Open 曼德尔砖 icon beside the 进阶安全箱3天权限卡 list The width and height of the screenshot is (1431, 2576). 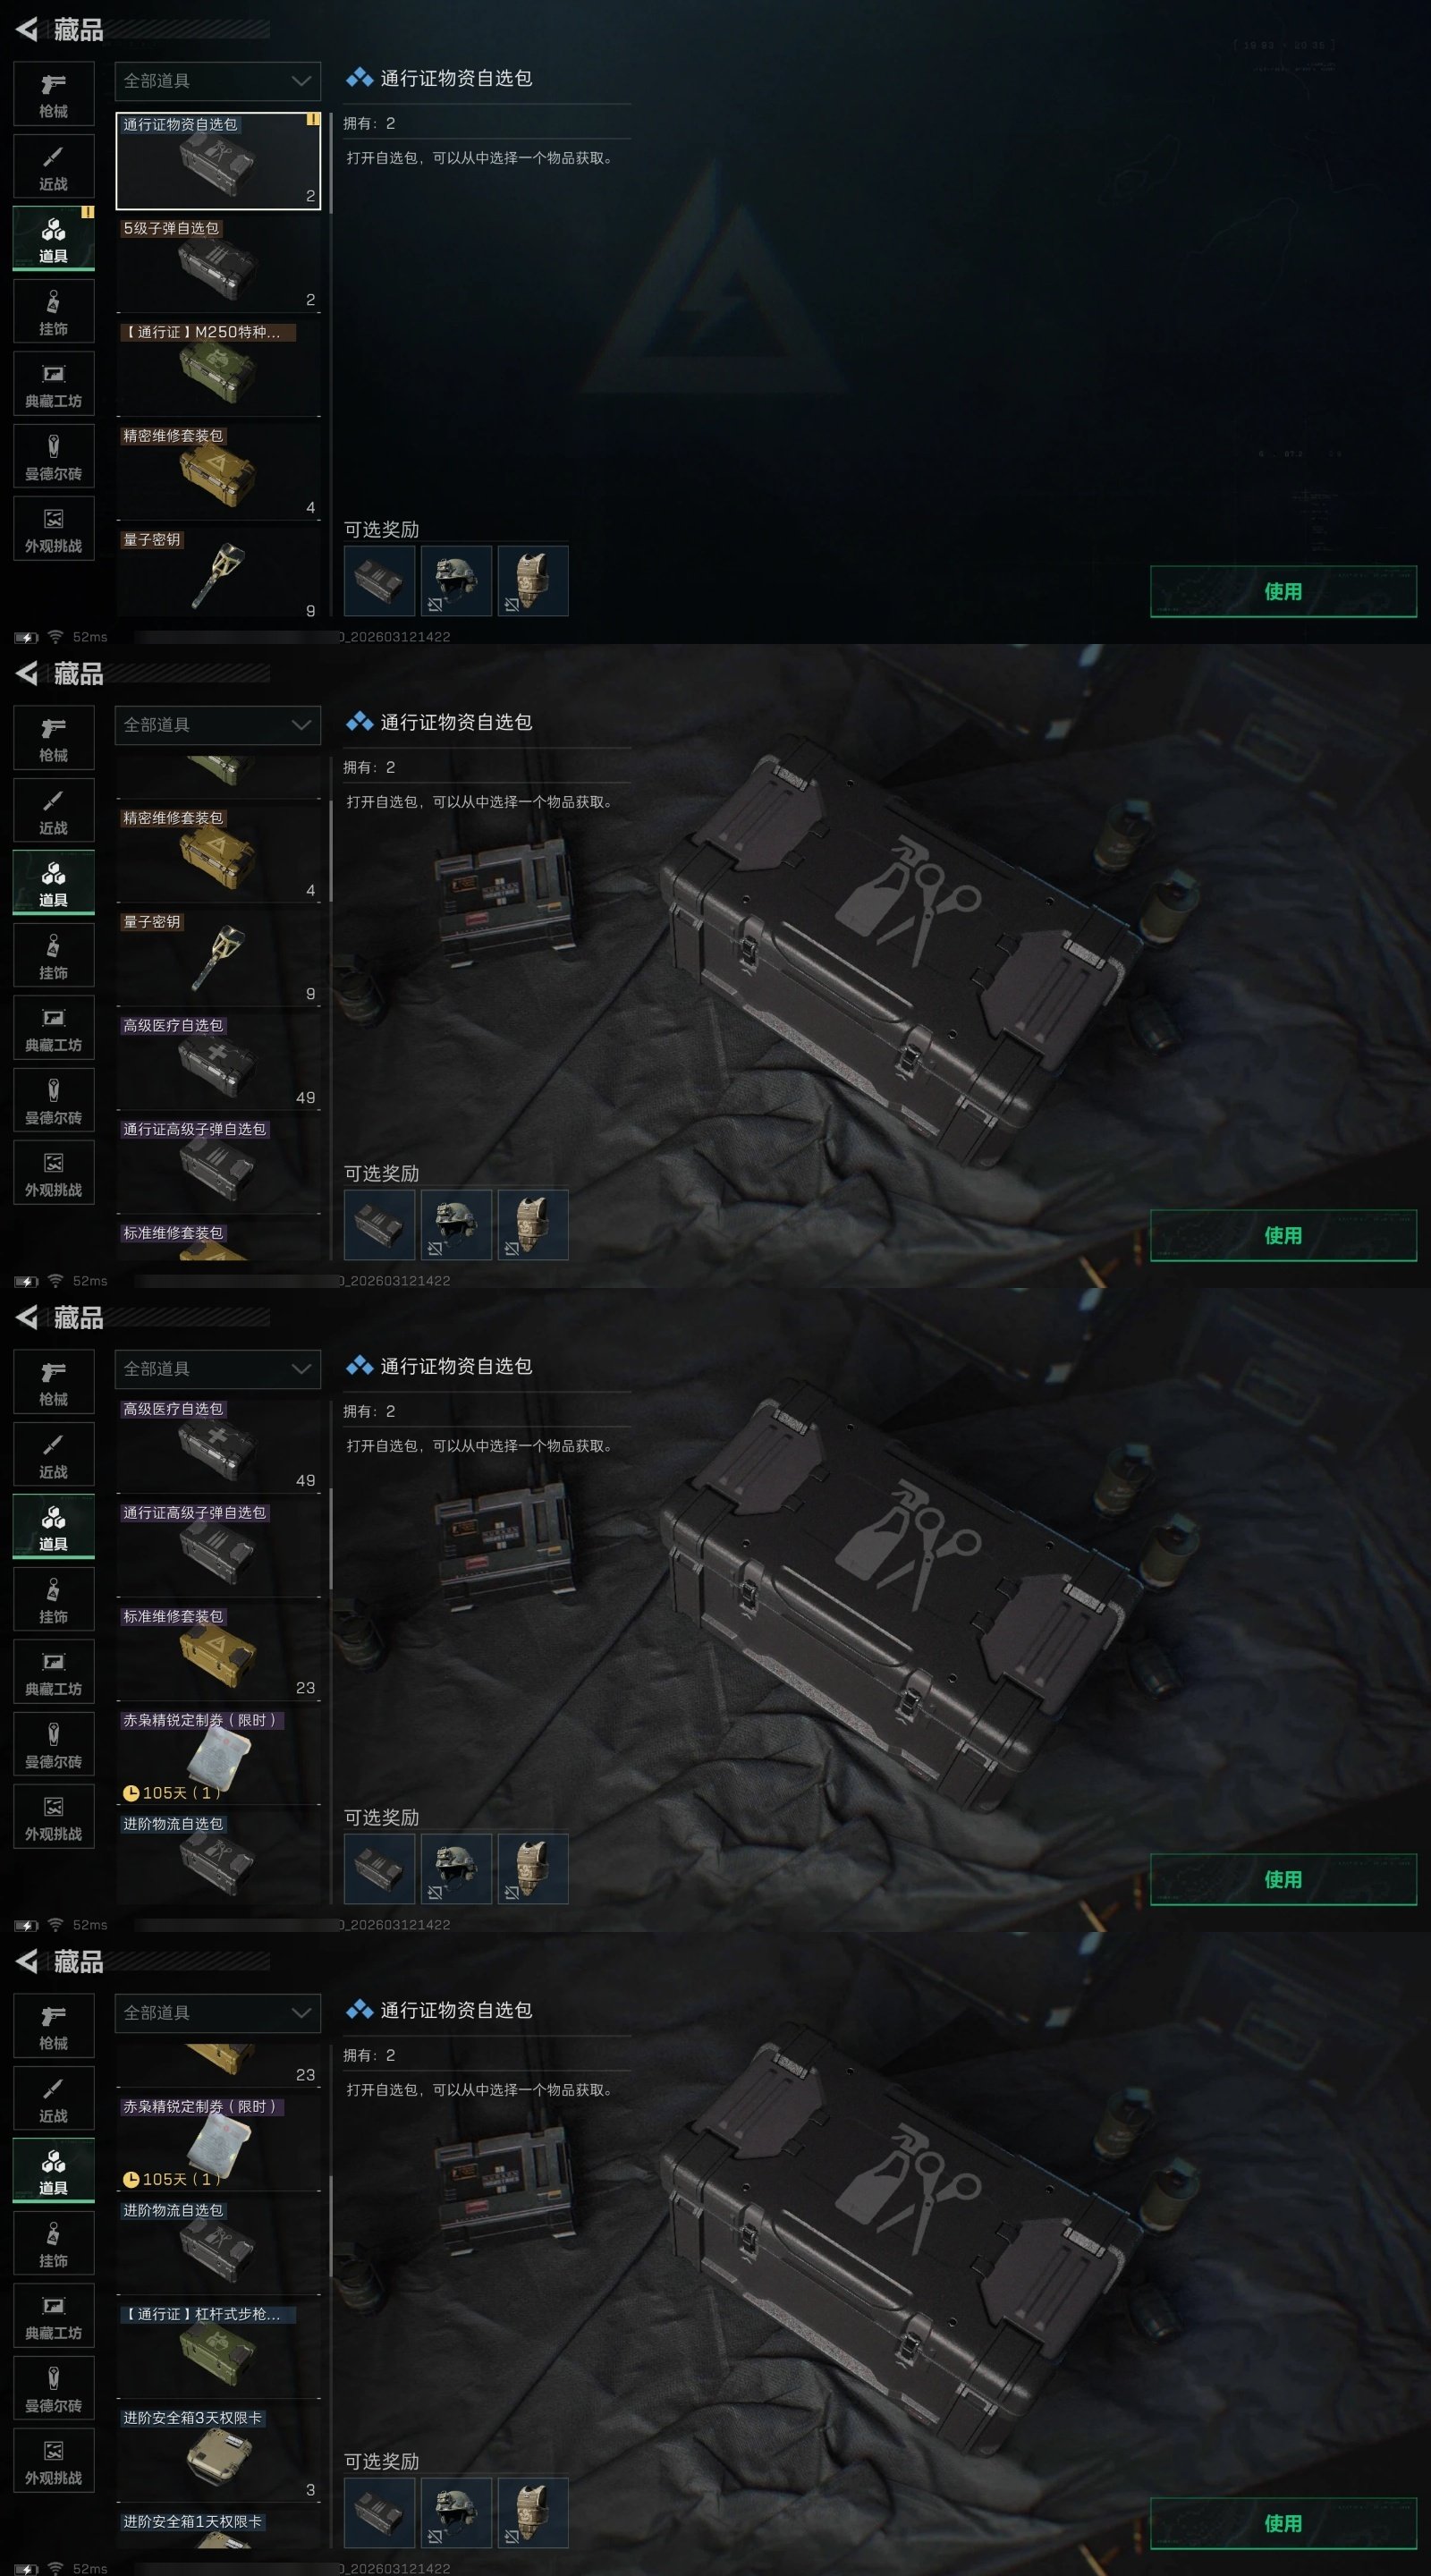pos(53,2388)
